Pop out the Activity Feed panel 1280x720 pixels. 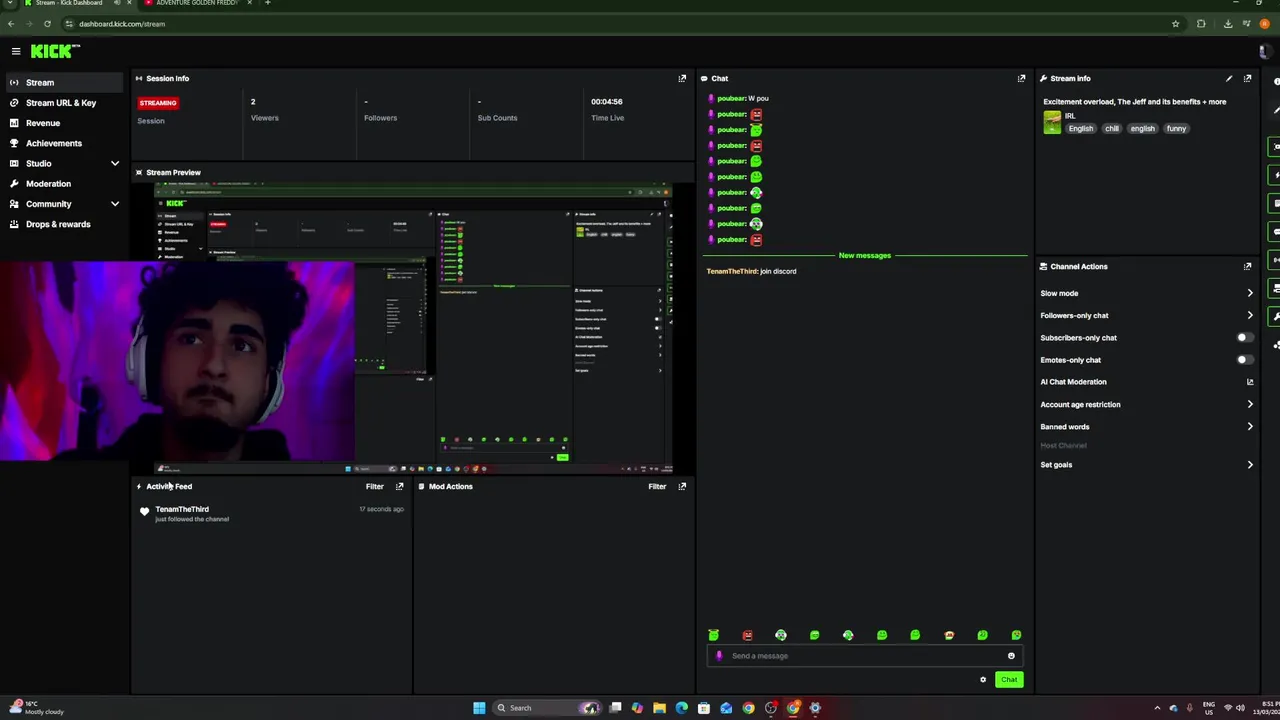click(x=399, y=486)
